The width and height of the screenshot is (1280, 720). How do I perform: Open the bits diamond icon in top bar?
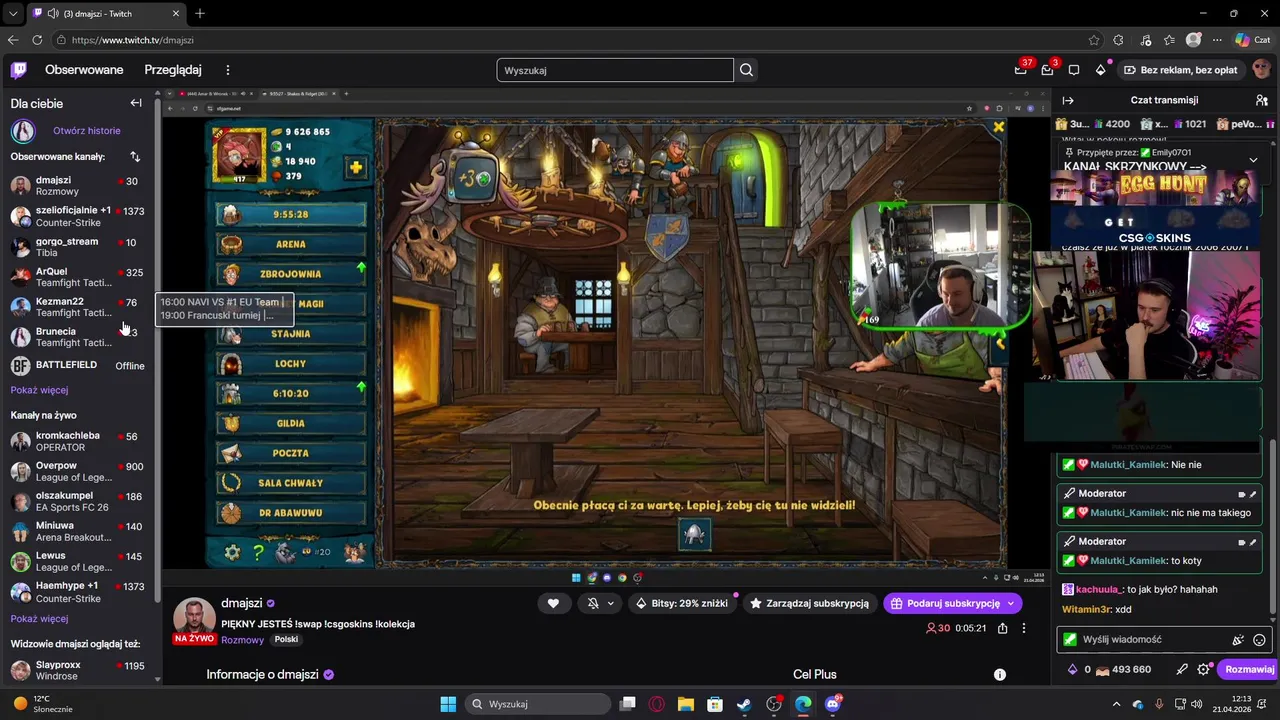click(1100, 70)
